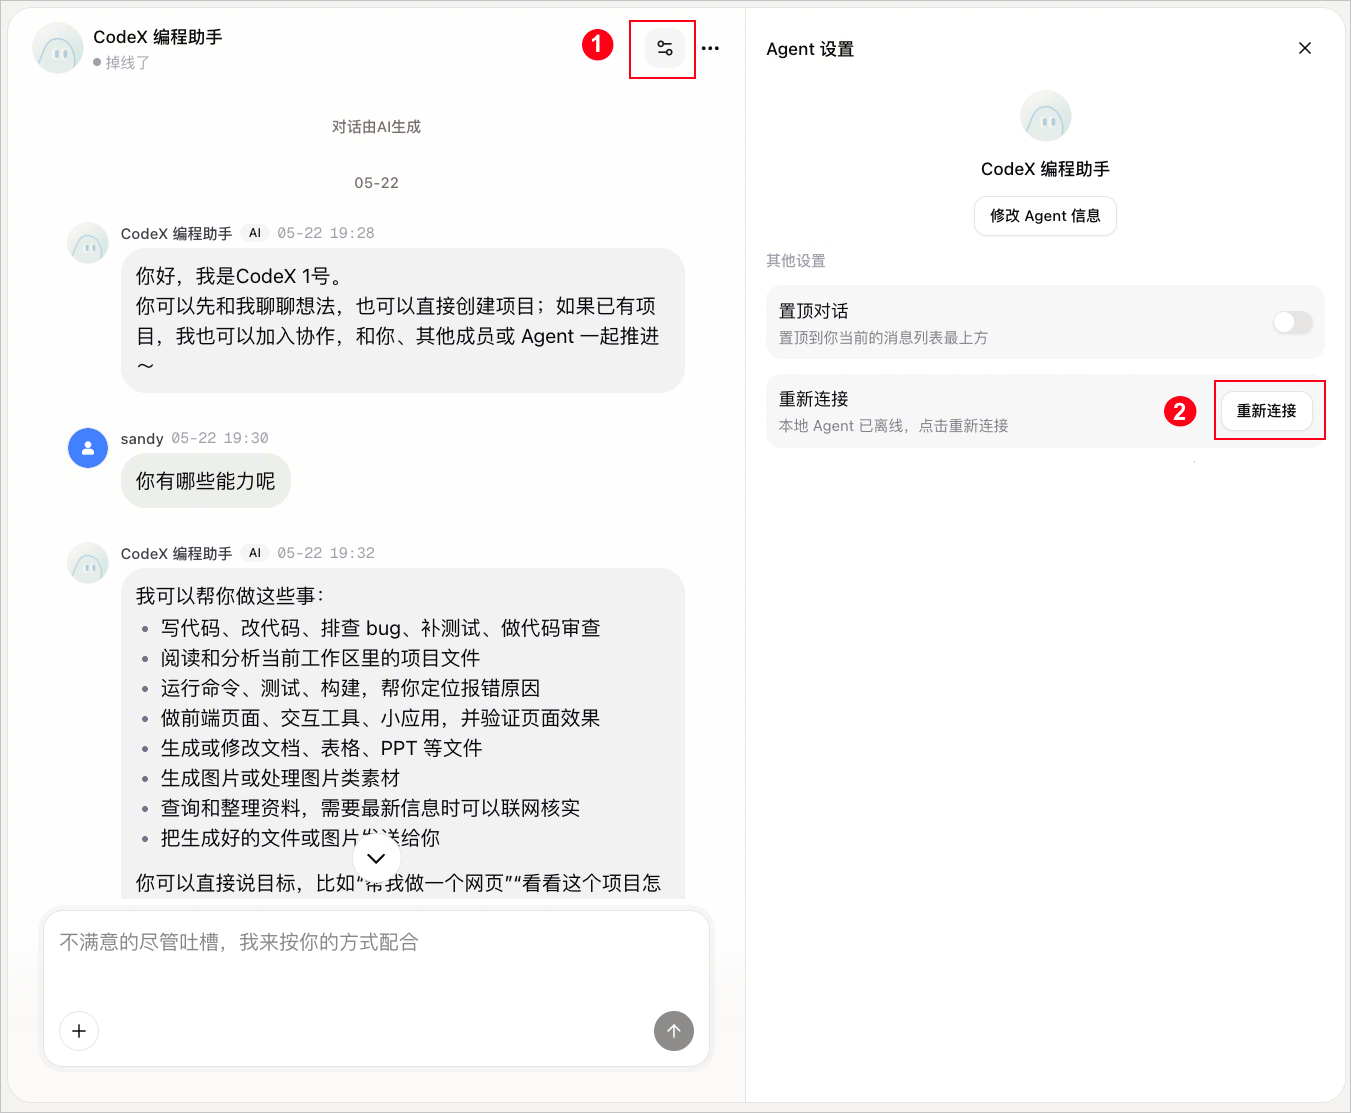Click the AI badge on 19:32 message
Image resolution: width=1351 pixels, height=1113 pixels.
coord(255,553)
